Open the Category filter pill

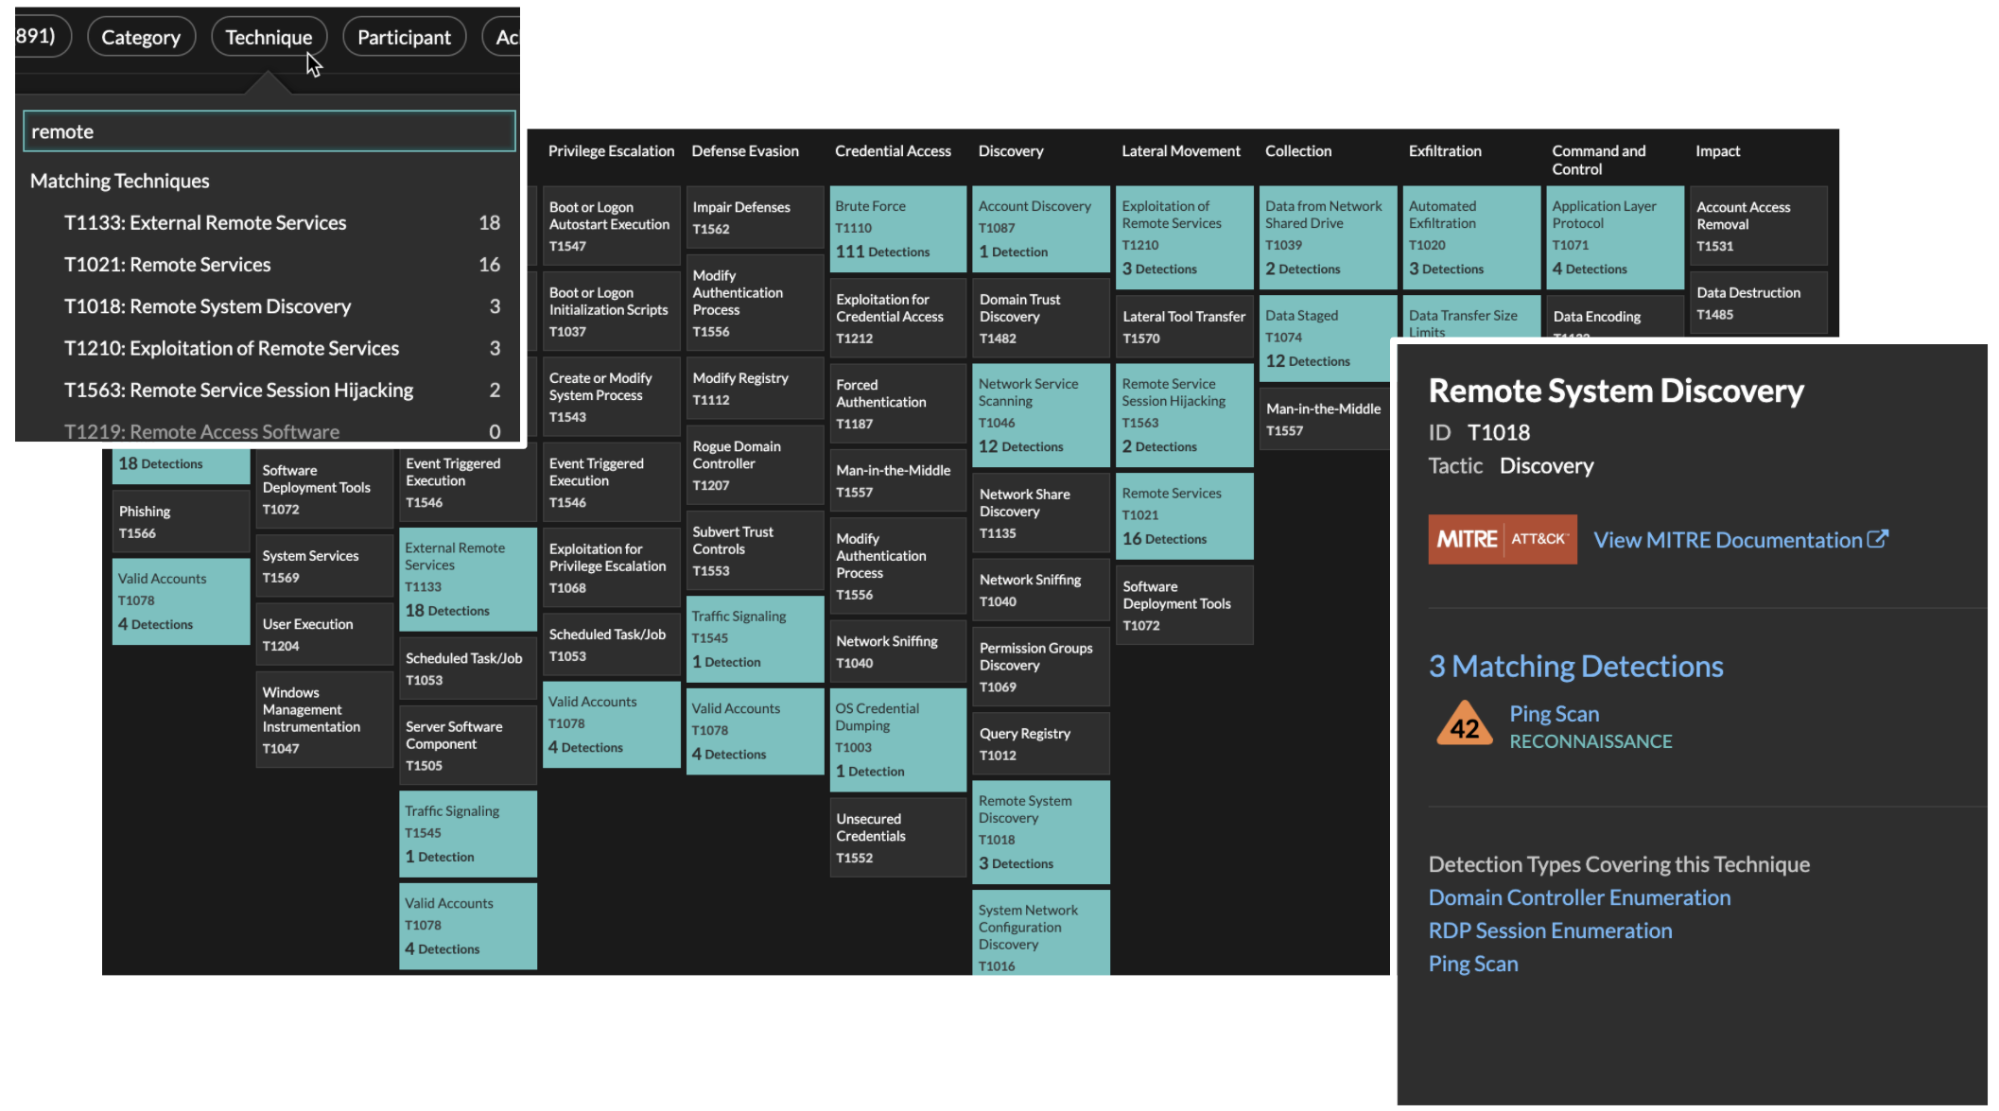pos(141,37)
